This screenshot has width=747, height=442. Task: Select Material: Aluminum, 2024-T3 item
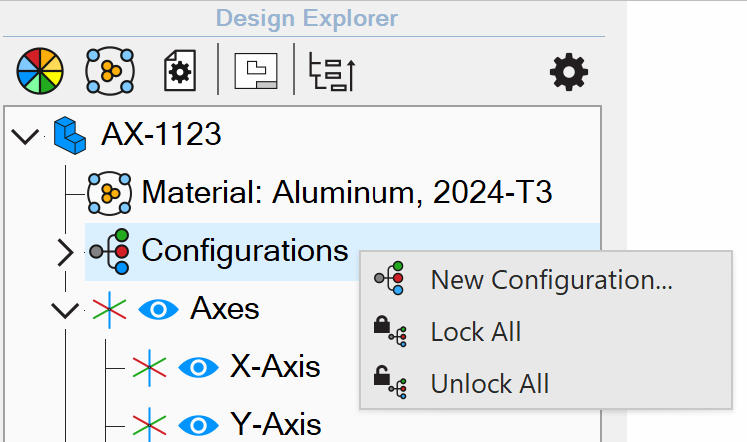point(347,192)
